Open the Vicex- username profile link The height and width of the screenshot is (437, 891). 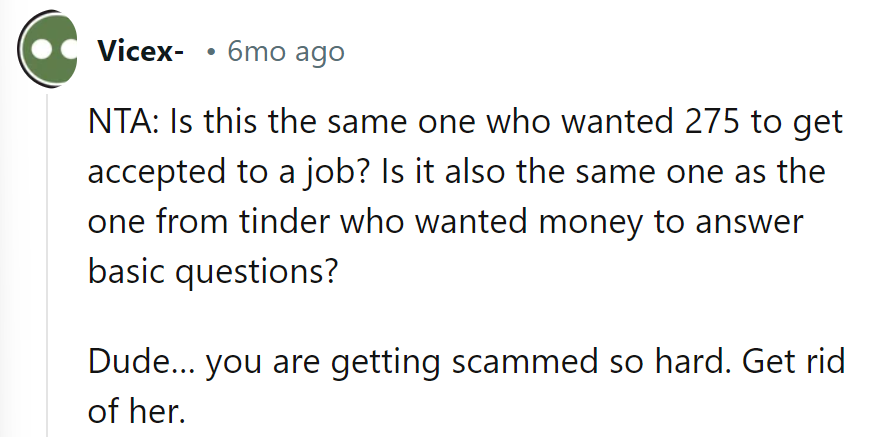(x=140, y=52)
